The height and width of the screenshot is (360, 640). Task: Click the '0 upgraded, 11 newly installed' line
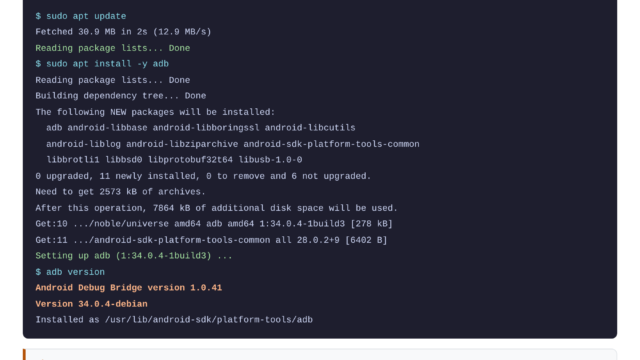pos(203,176)
